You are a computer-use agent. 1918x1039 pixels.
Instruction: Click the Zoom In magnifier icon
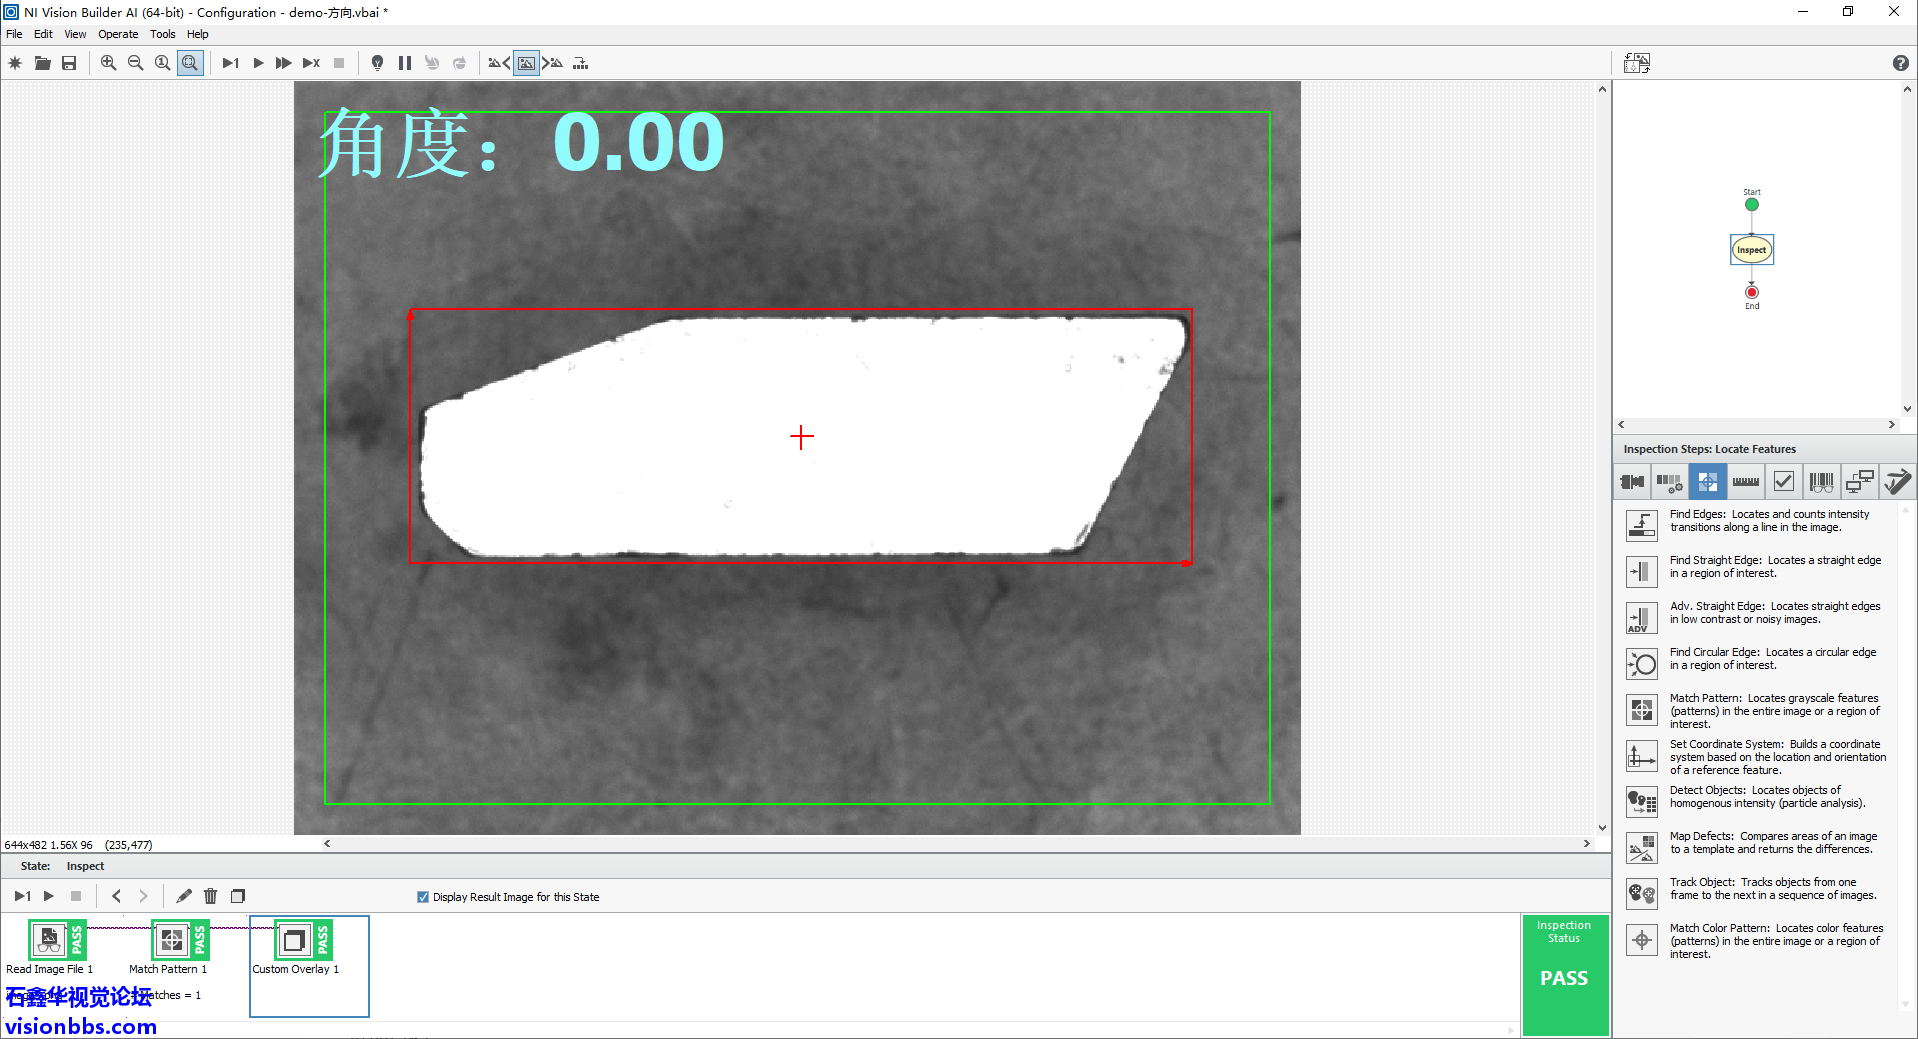[108, 63]
